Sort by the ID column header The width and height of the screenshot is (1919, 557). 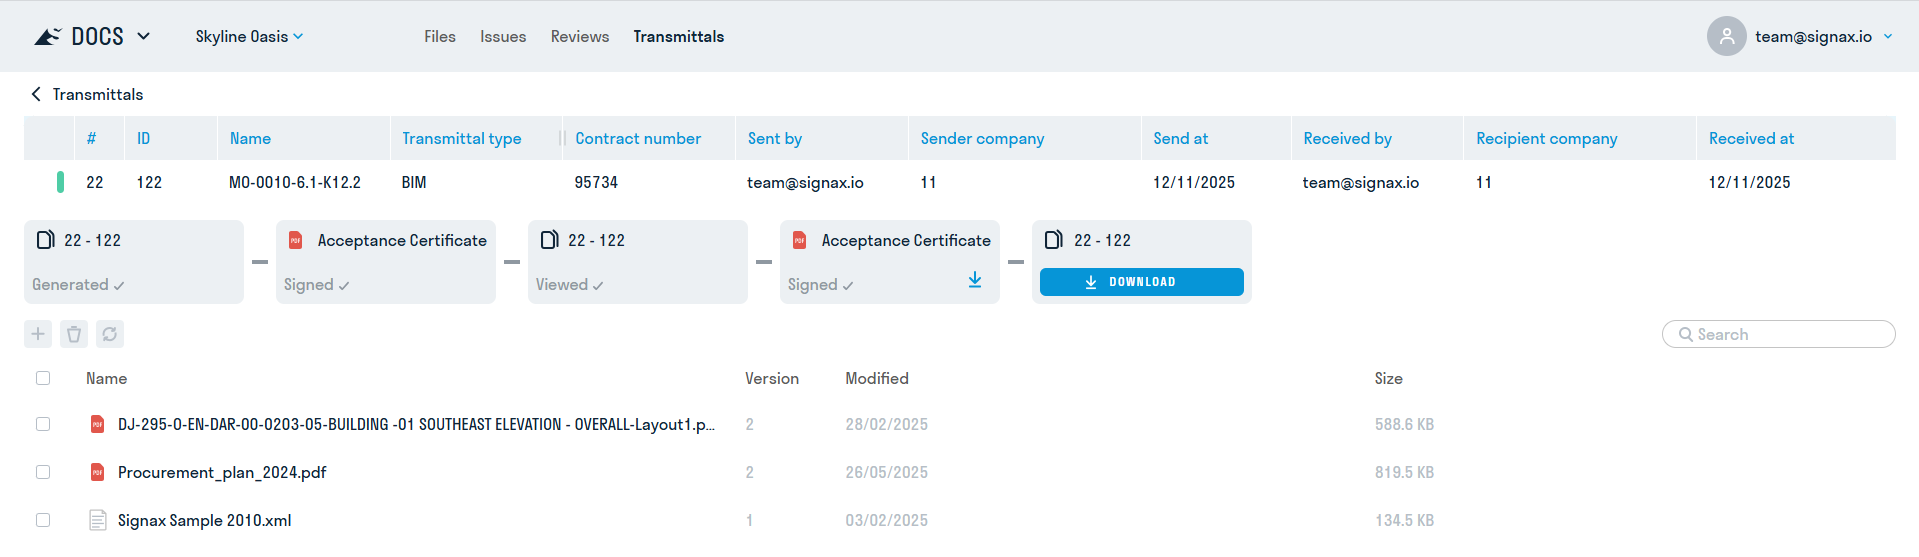[143, 138]
